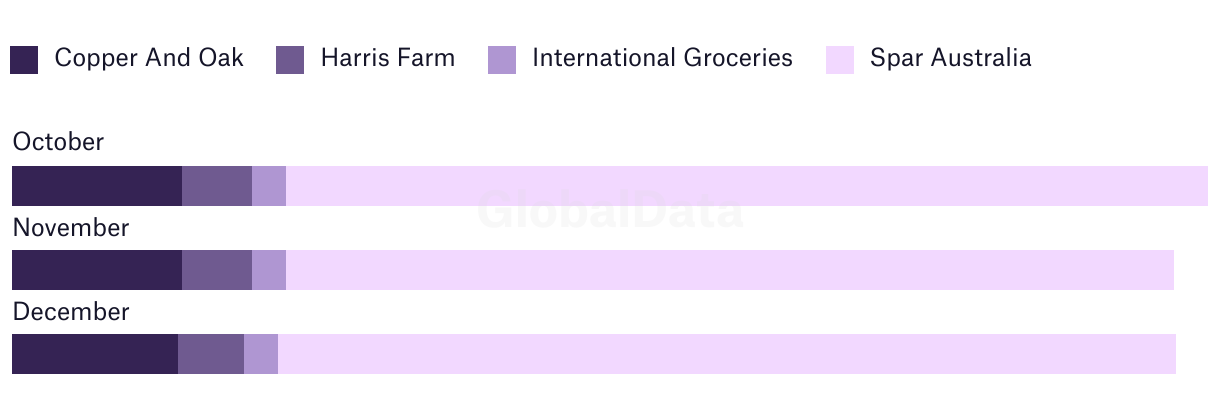
Task: Click October's Harris Farm bar segment
Action: [x=217, y=186]
